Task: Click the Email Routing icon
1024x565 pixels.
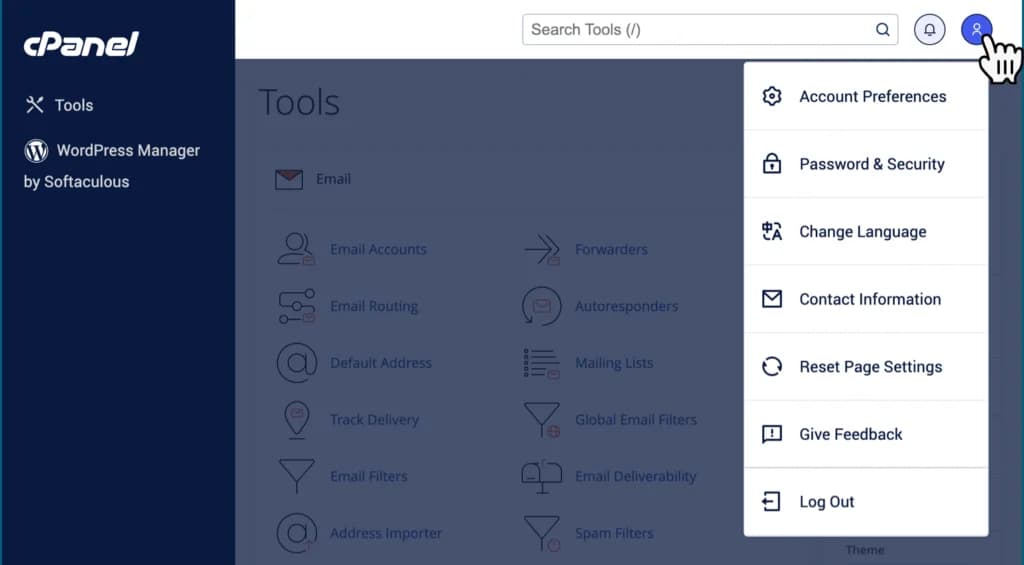Action: [297, 306]
